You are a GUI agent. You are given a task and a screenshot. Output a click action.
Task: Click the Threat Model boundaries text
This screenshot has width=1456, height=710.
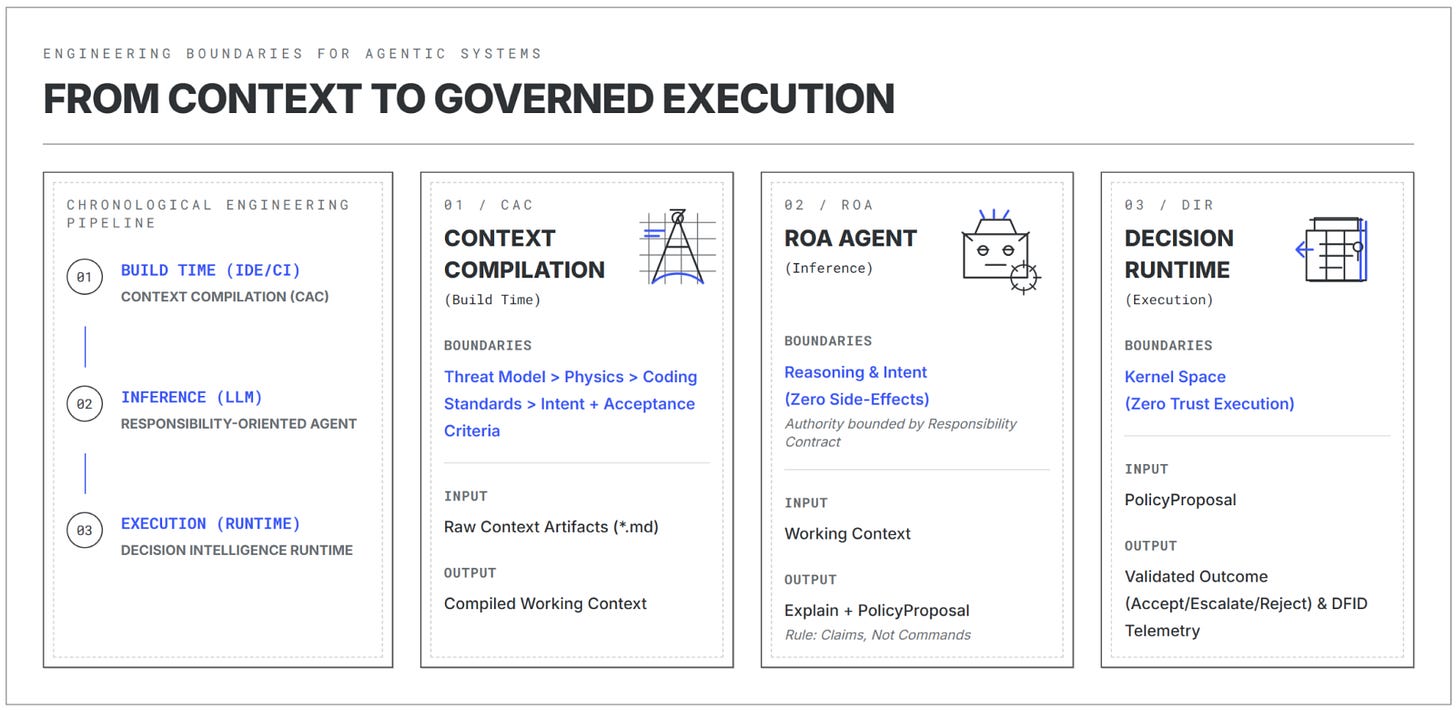pos(570,404)
